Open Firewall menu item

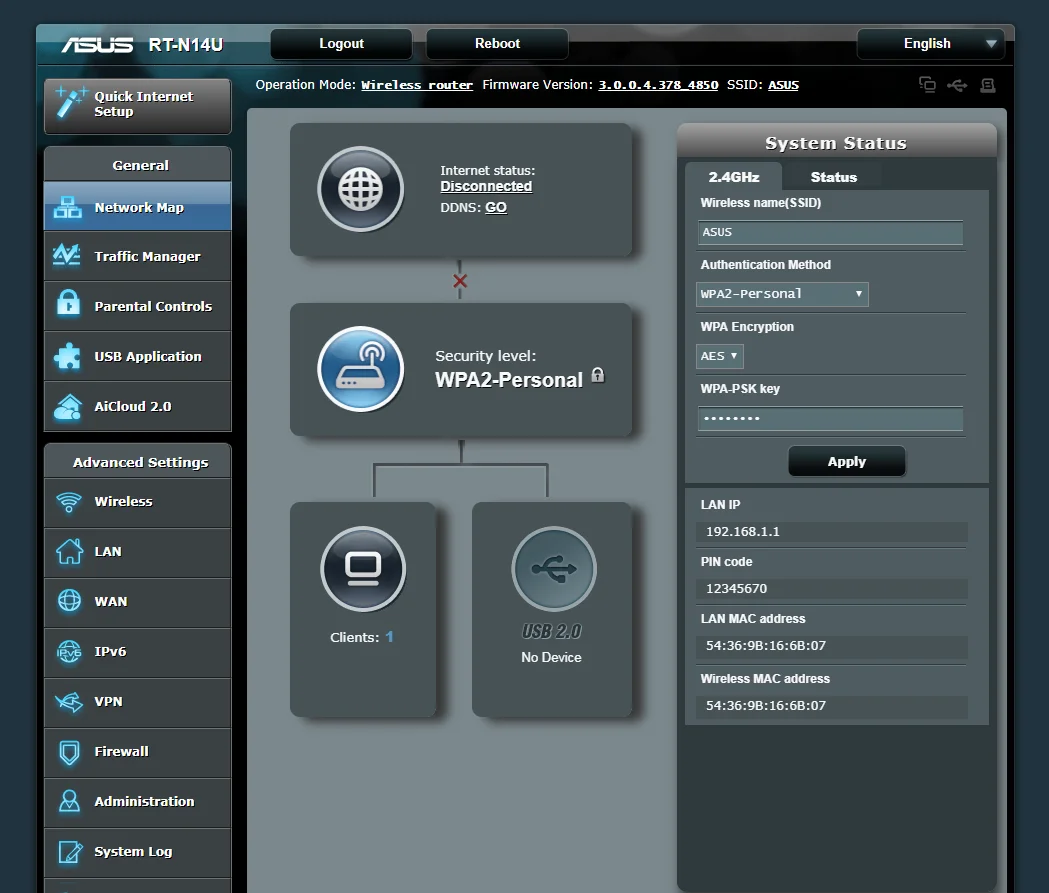pos(137,752)
